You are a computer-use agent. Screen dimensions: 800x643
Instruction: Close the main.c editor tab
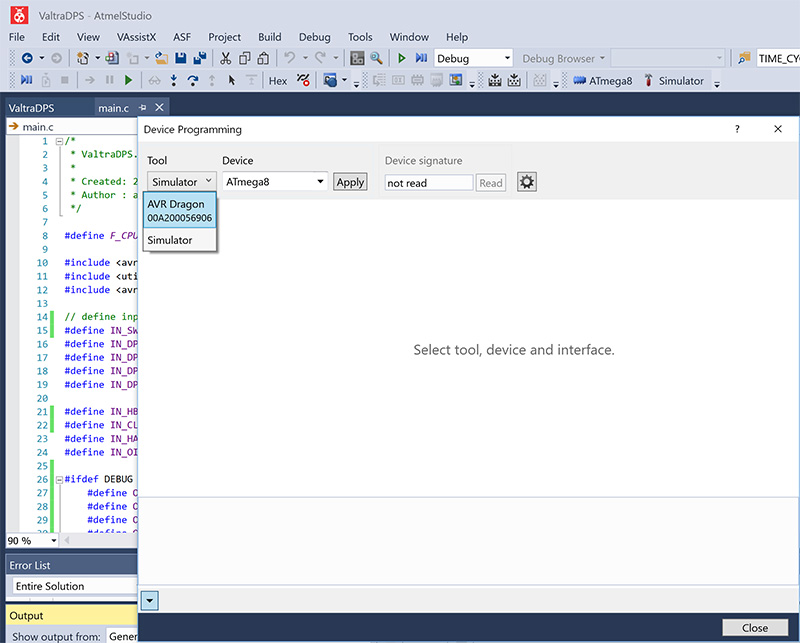click(159, 107)
